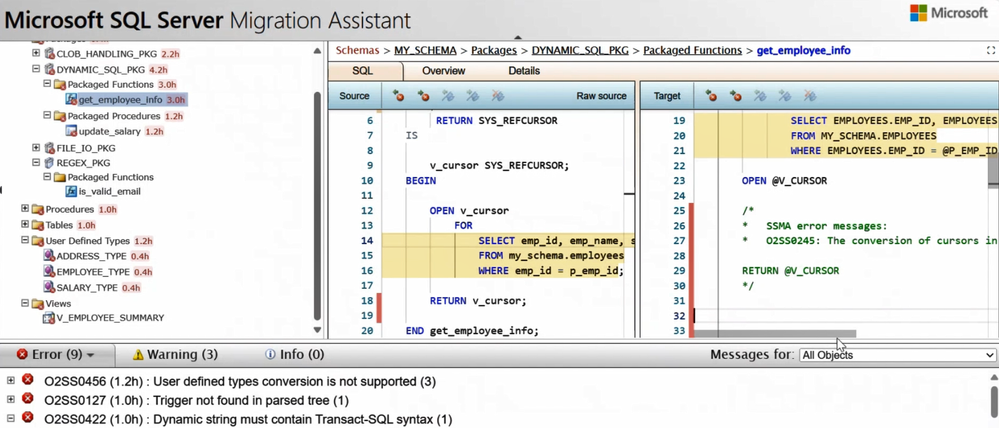This screenshot has height=428, width=999.
Task: Click the Views folder icon
Action: (x=38, y=303)
